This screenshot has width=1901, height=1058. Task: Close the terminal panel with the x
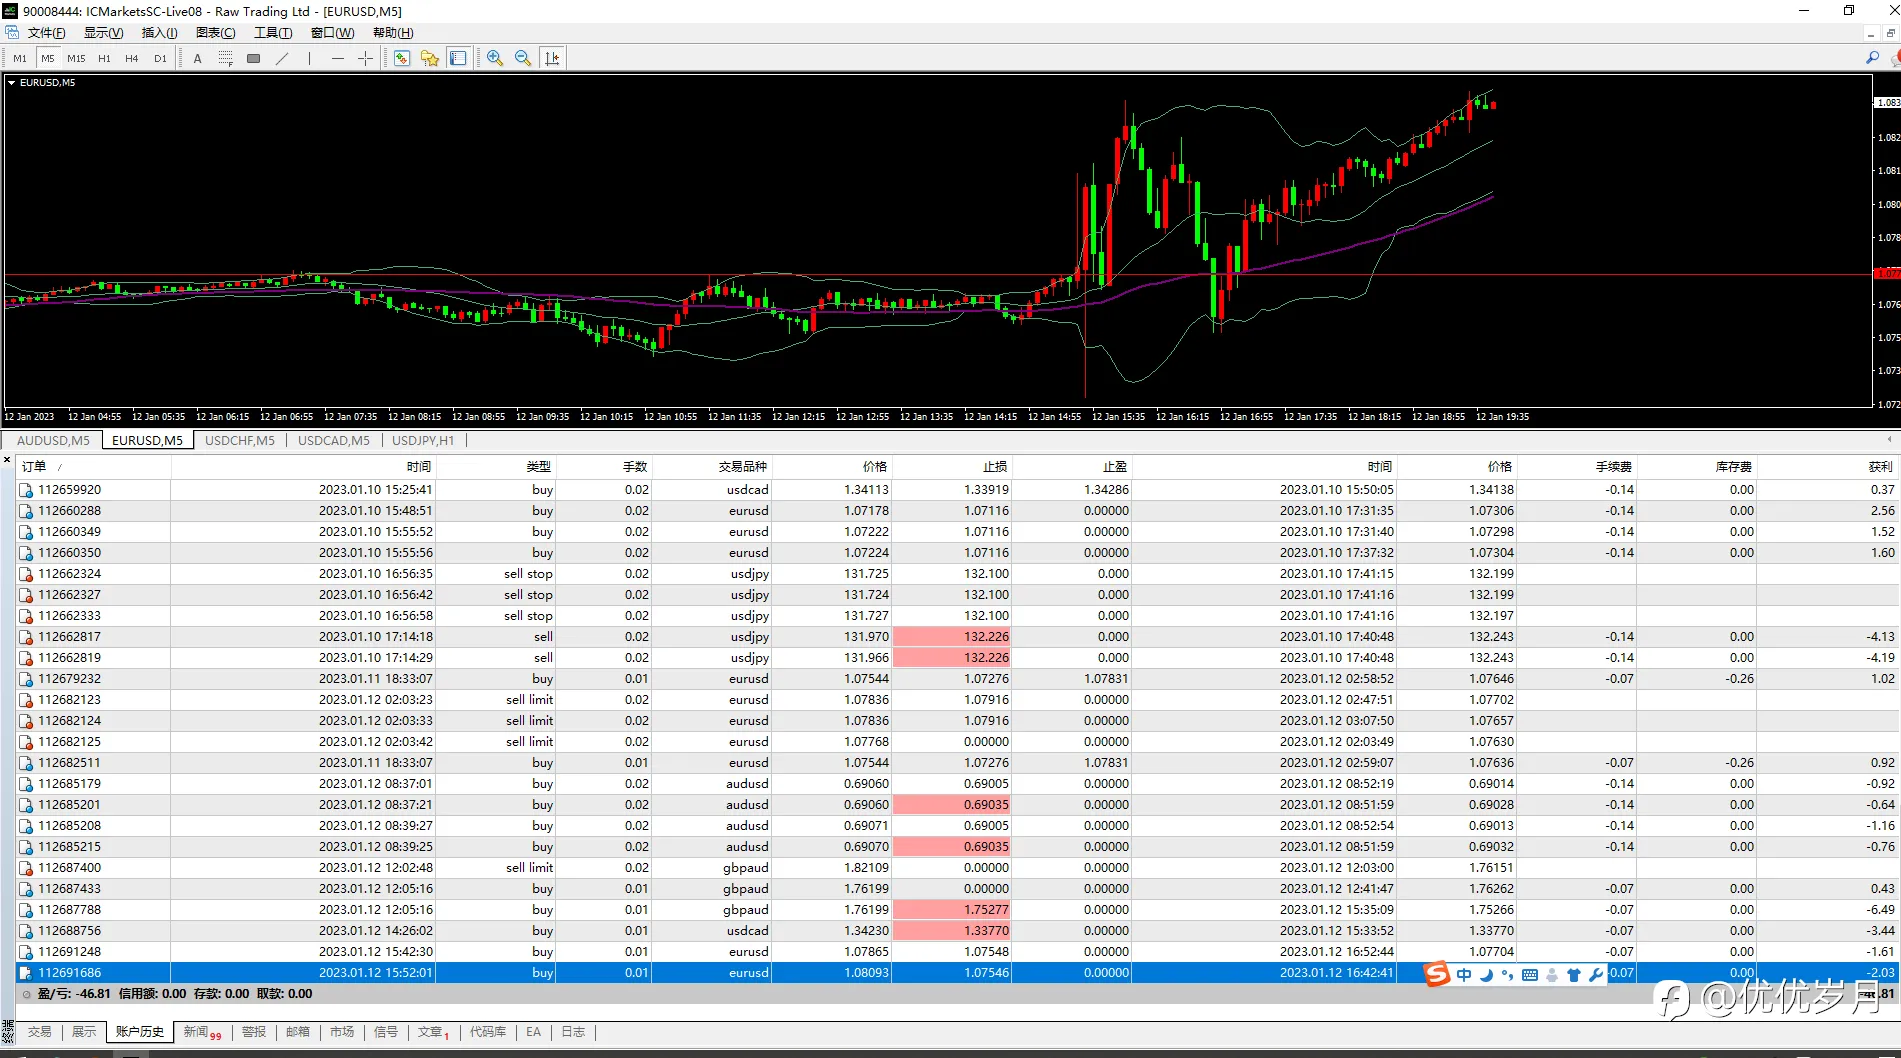[x=7, y=460]
